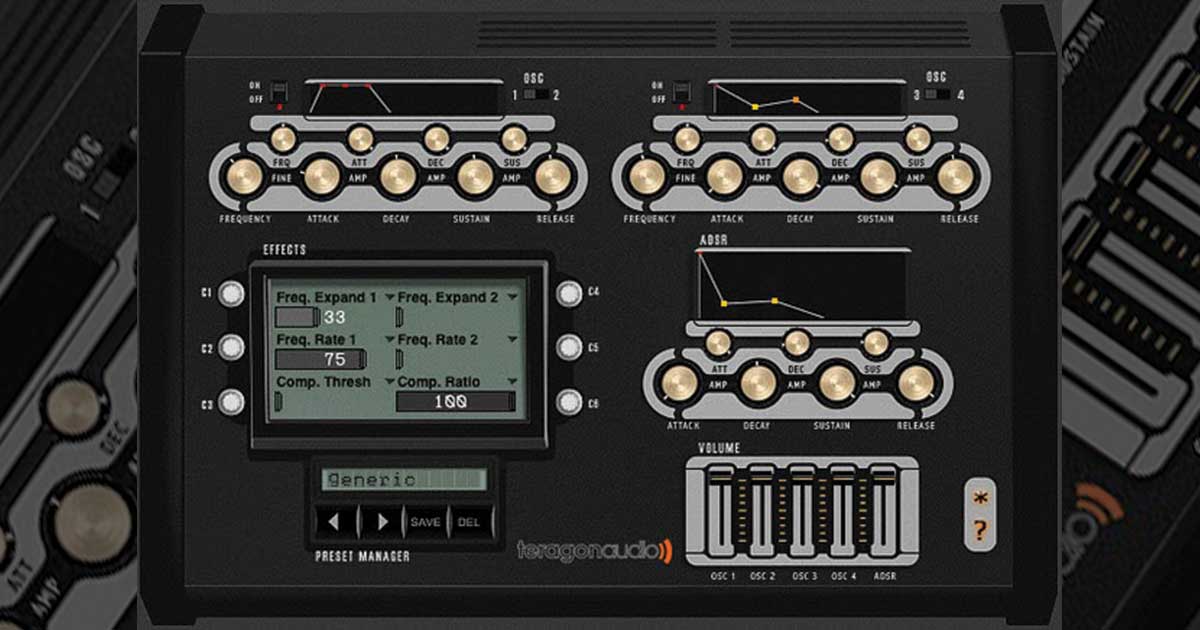Click the Comp. Ratio slider showing 100
This screenshot has height=630, width=1200.
tap(456, 402)
